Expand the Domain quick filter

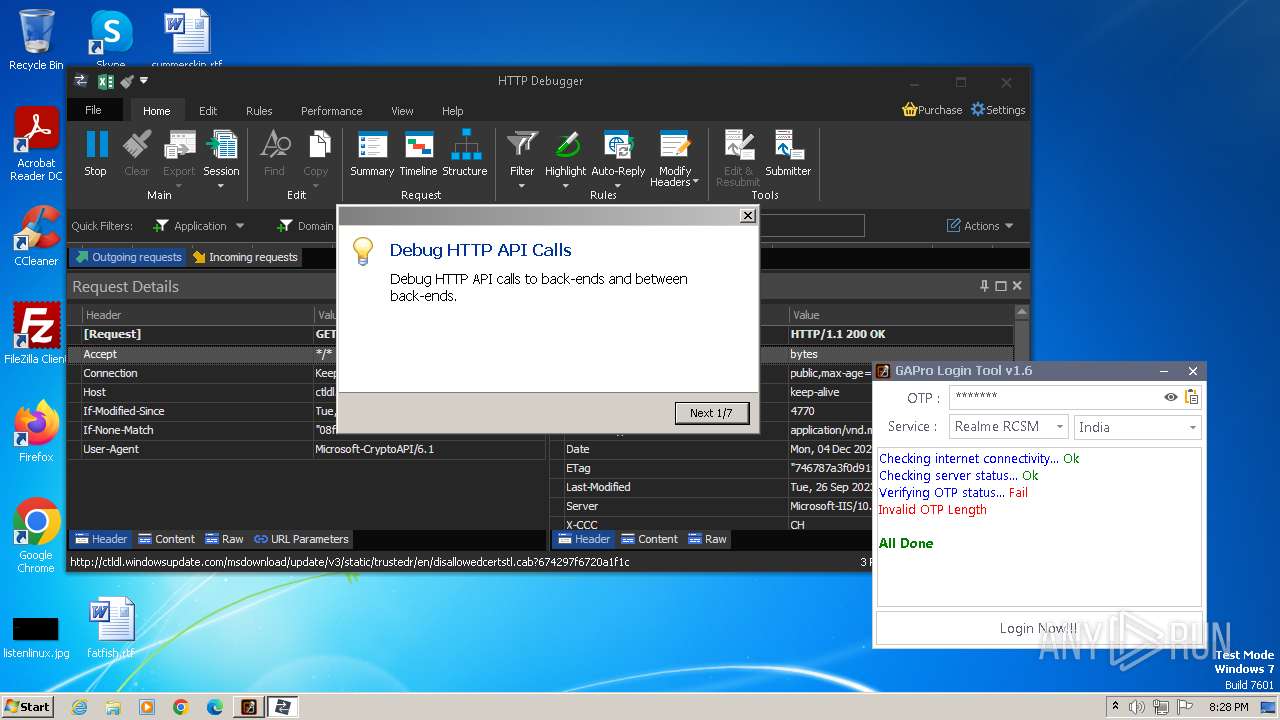306,226
